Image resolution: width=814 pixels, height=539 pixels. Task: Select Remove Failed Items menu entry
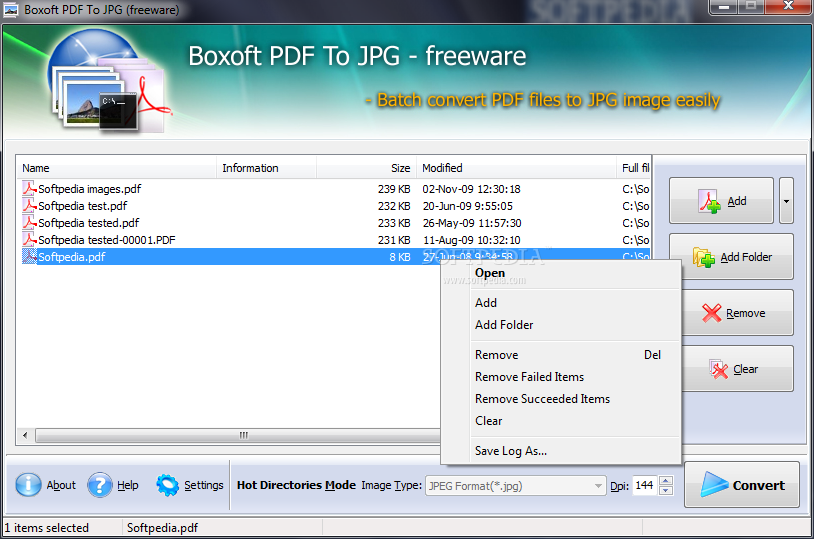click(x=561, y=377)
